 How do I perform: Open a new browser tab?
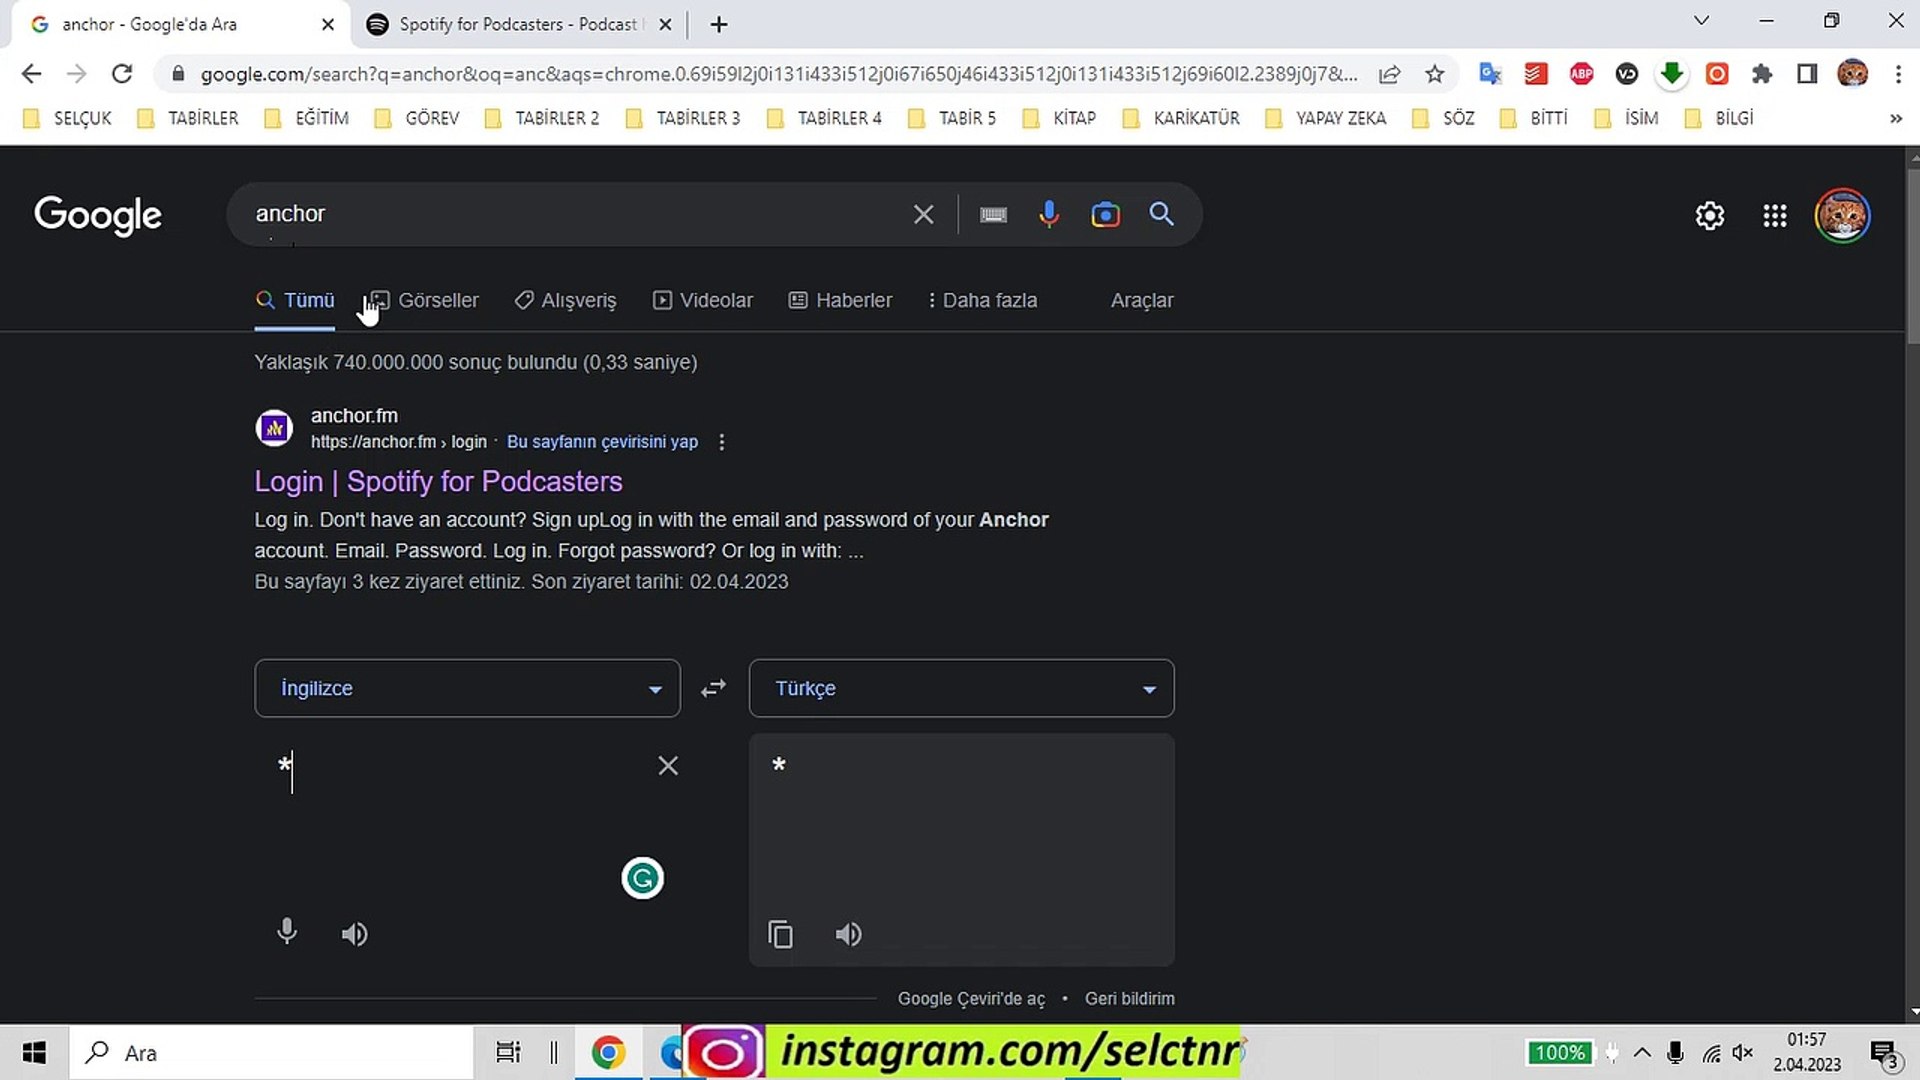pos(718,24)
